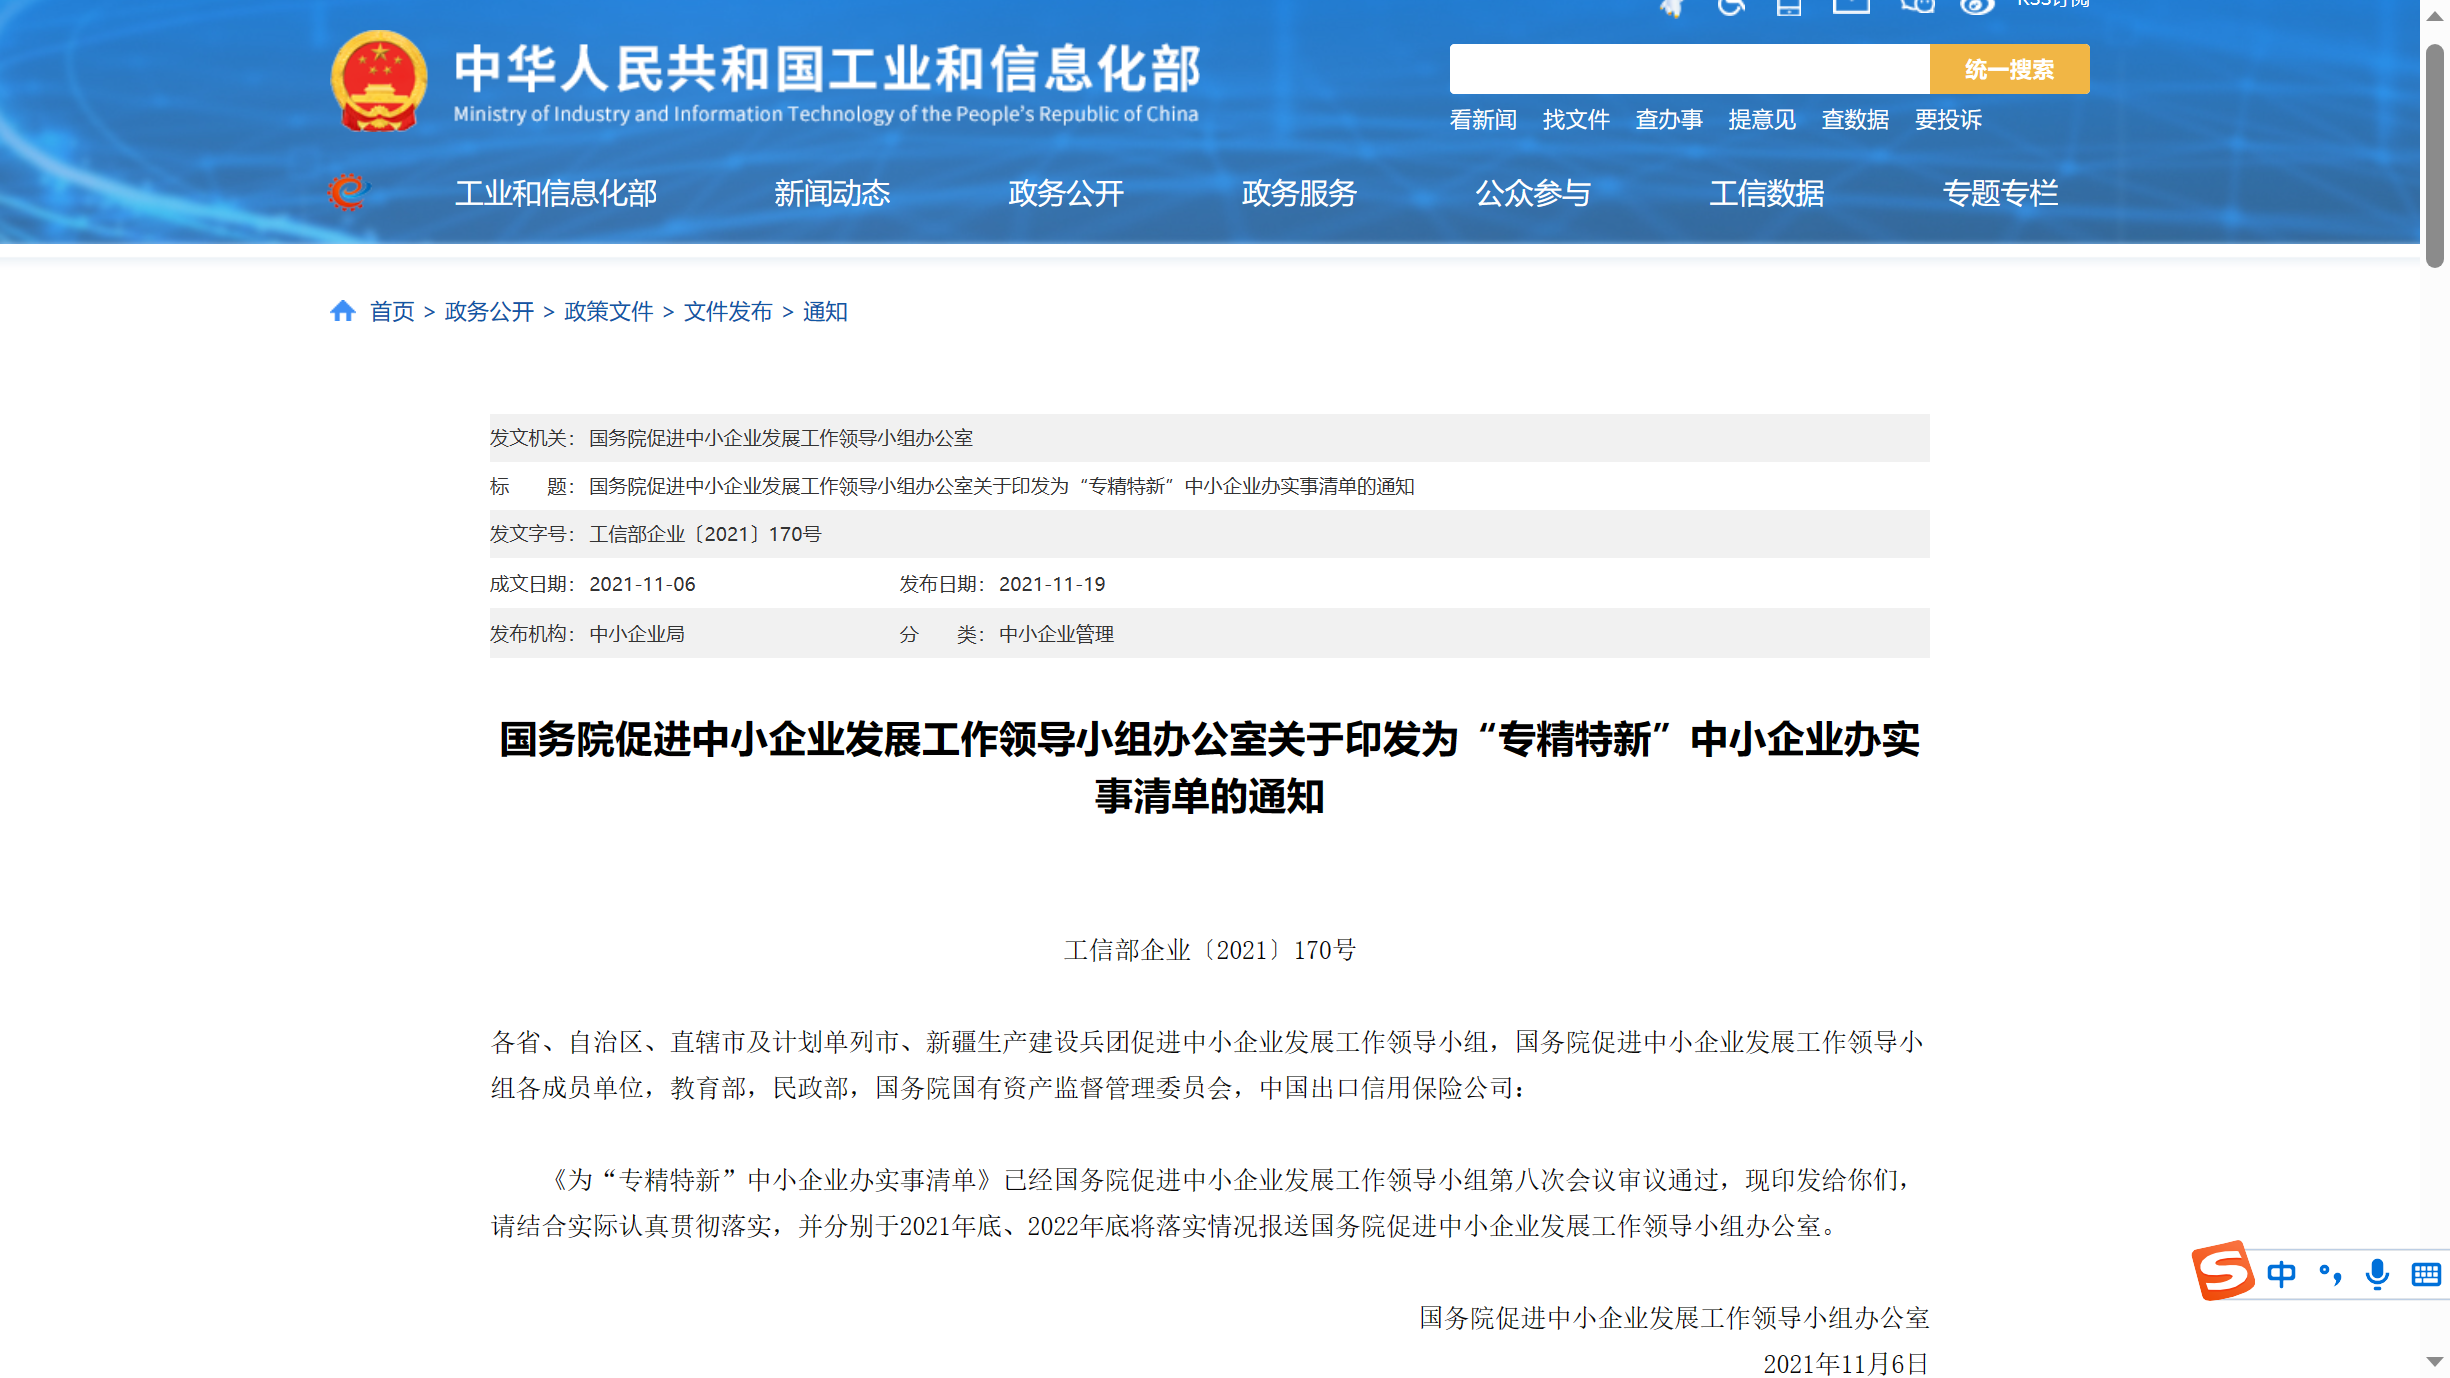This screenshot has height=1378, width=2450.
Task: Click the 统一搜索 search button
Action: [x=2008, y=69]
